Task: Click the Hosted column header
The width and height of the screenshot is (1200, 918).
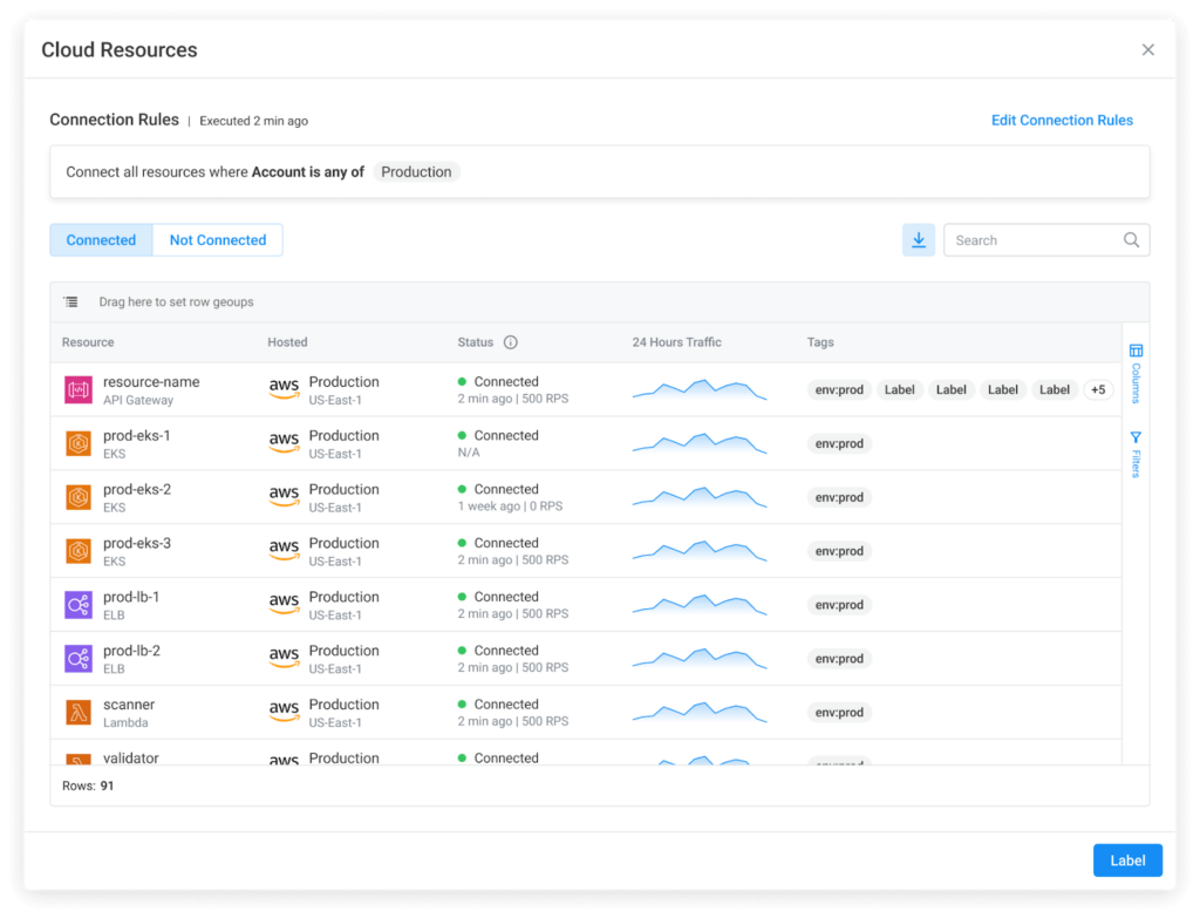Action: point(287,342)
